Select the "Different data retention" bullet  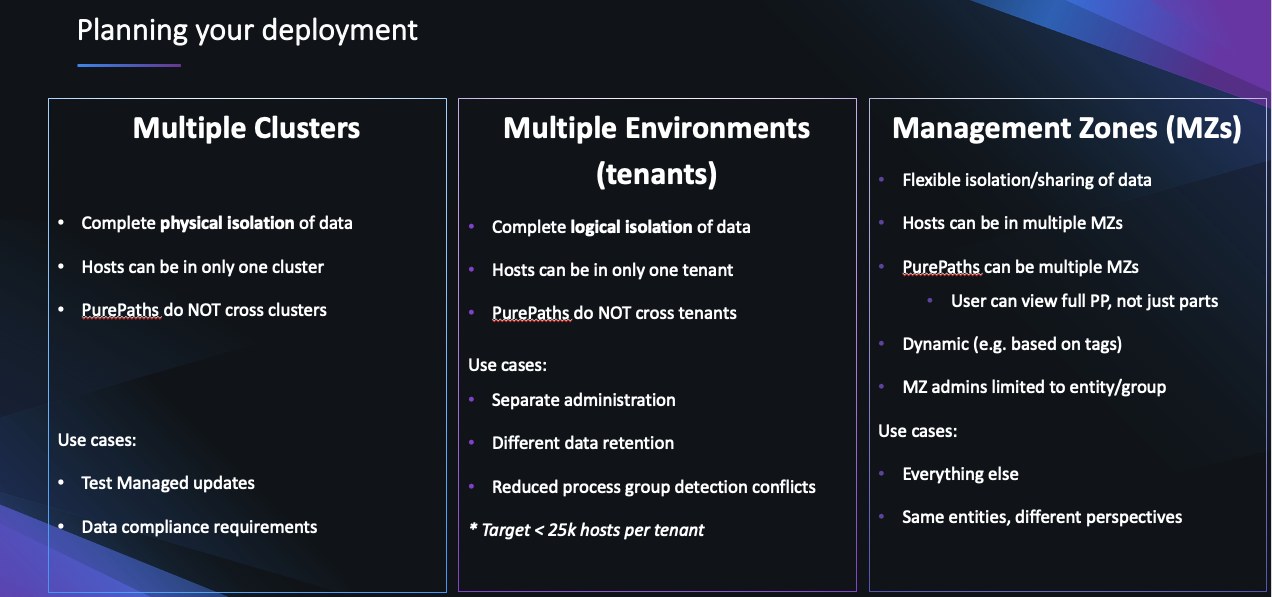click(582, 443)
